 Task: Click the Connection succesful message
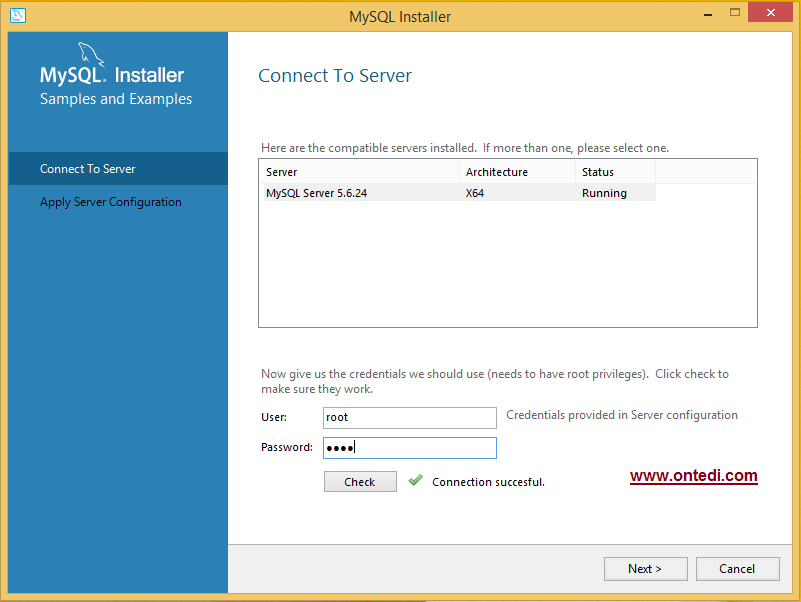pyautogui.click(x=488, y=482)
